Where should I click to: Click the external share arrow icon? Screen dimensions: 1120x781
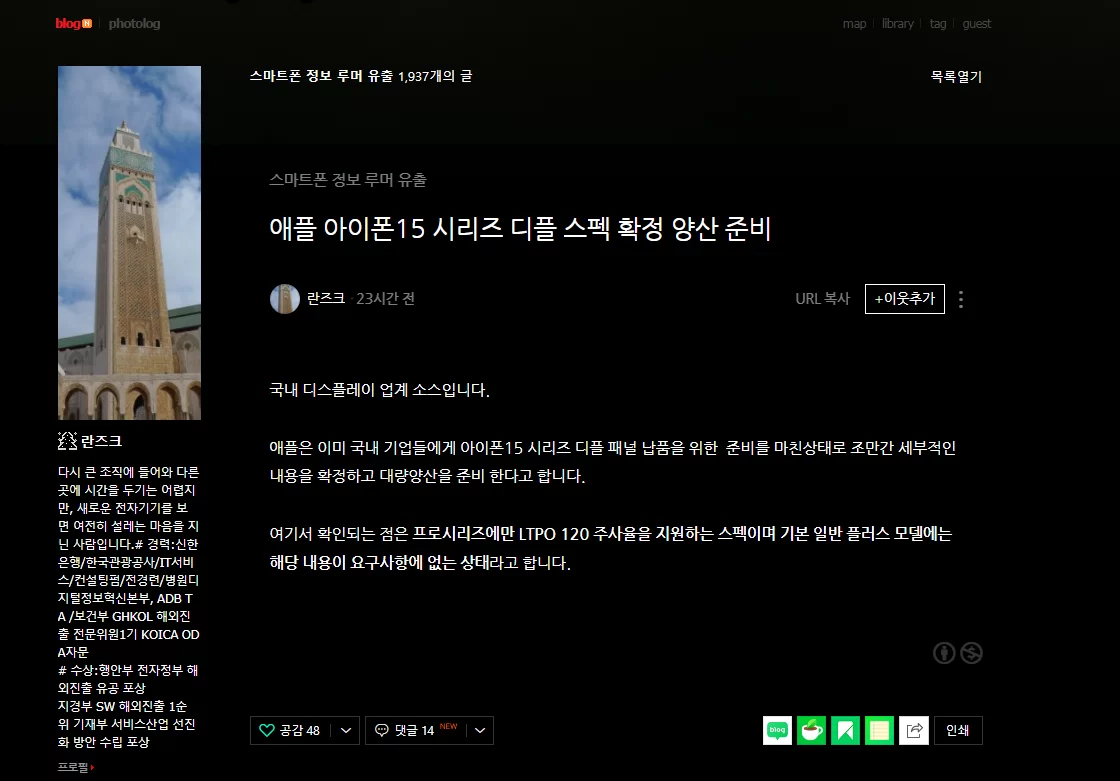pyautogui.click(x=914, y=730)
